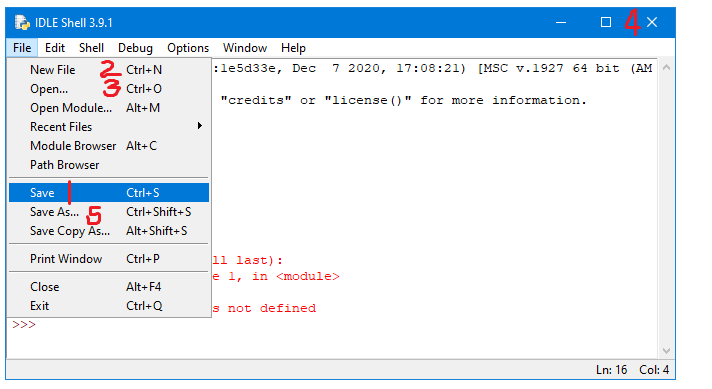Viewport: 712px width, 389px height.
Task: Select Path Browser entry
Action: click(x=109, y=165)
